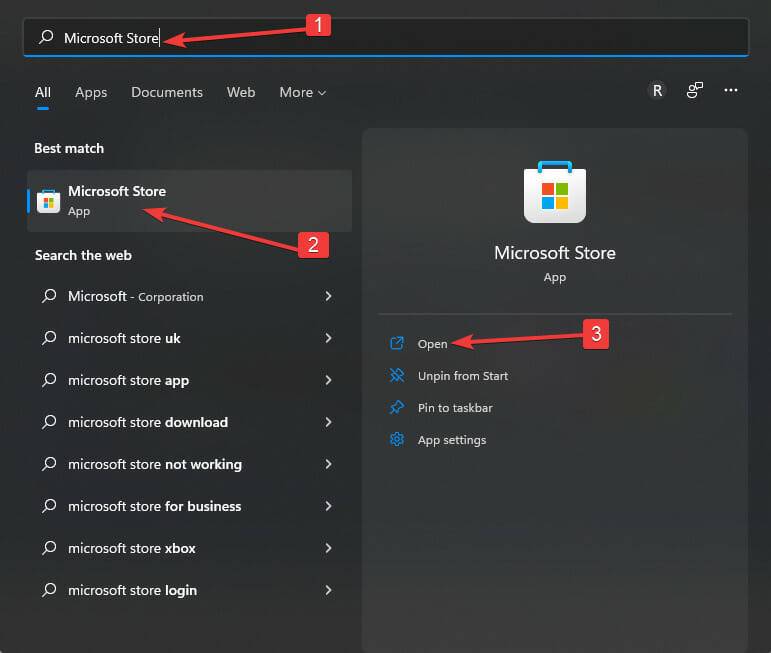Expand microsoft store download chevron
Screen dimensions: 771x653
[x=328, y=422]
